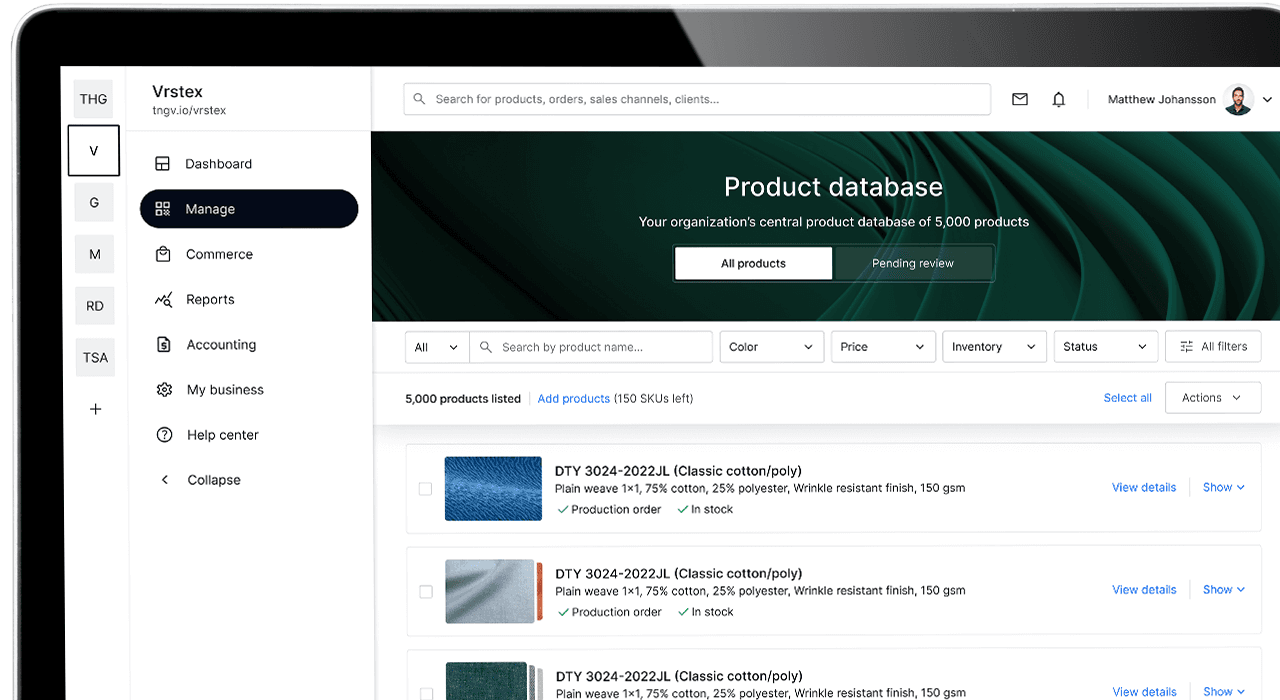Add a new organization with plus icon
Image resolution: width=1280 pixels, height=700 pixels.
pyautogui.click(x=95, y=409)
